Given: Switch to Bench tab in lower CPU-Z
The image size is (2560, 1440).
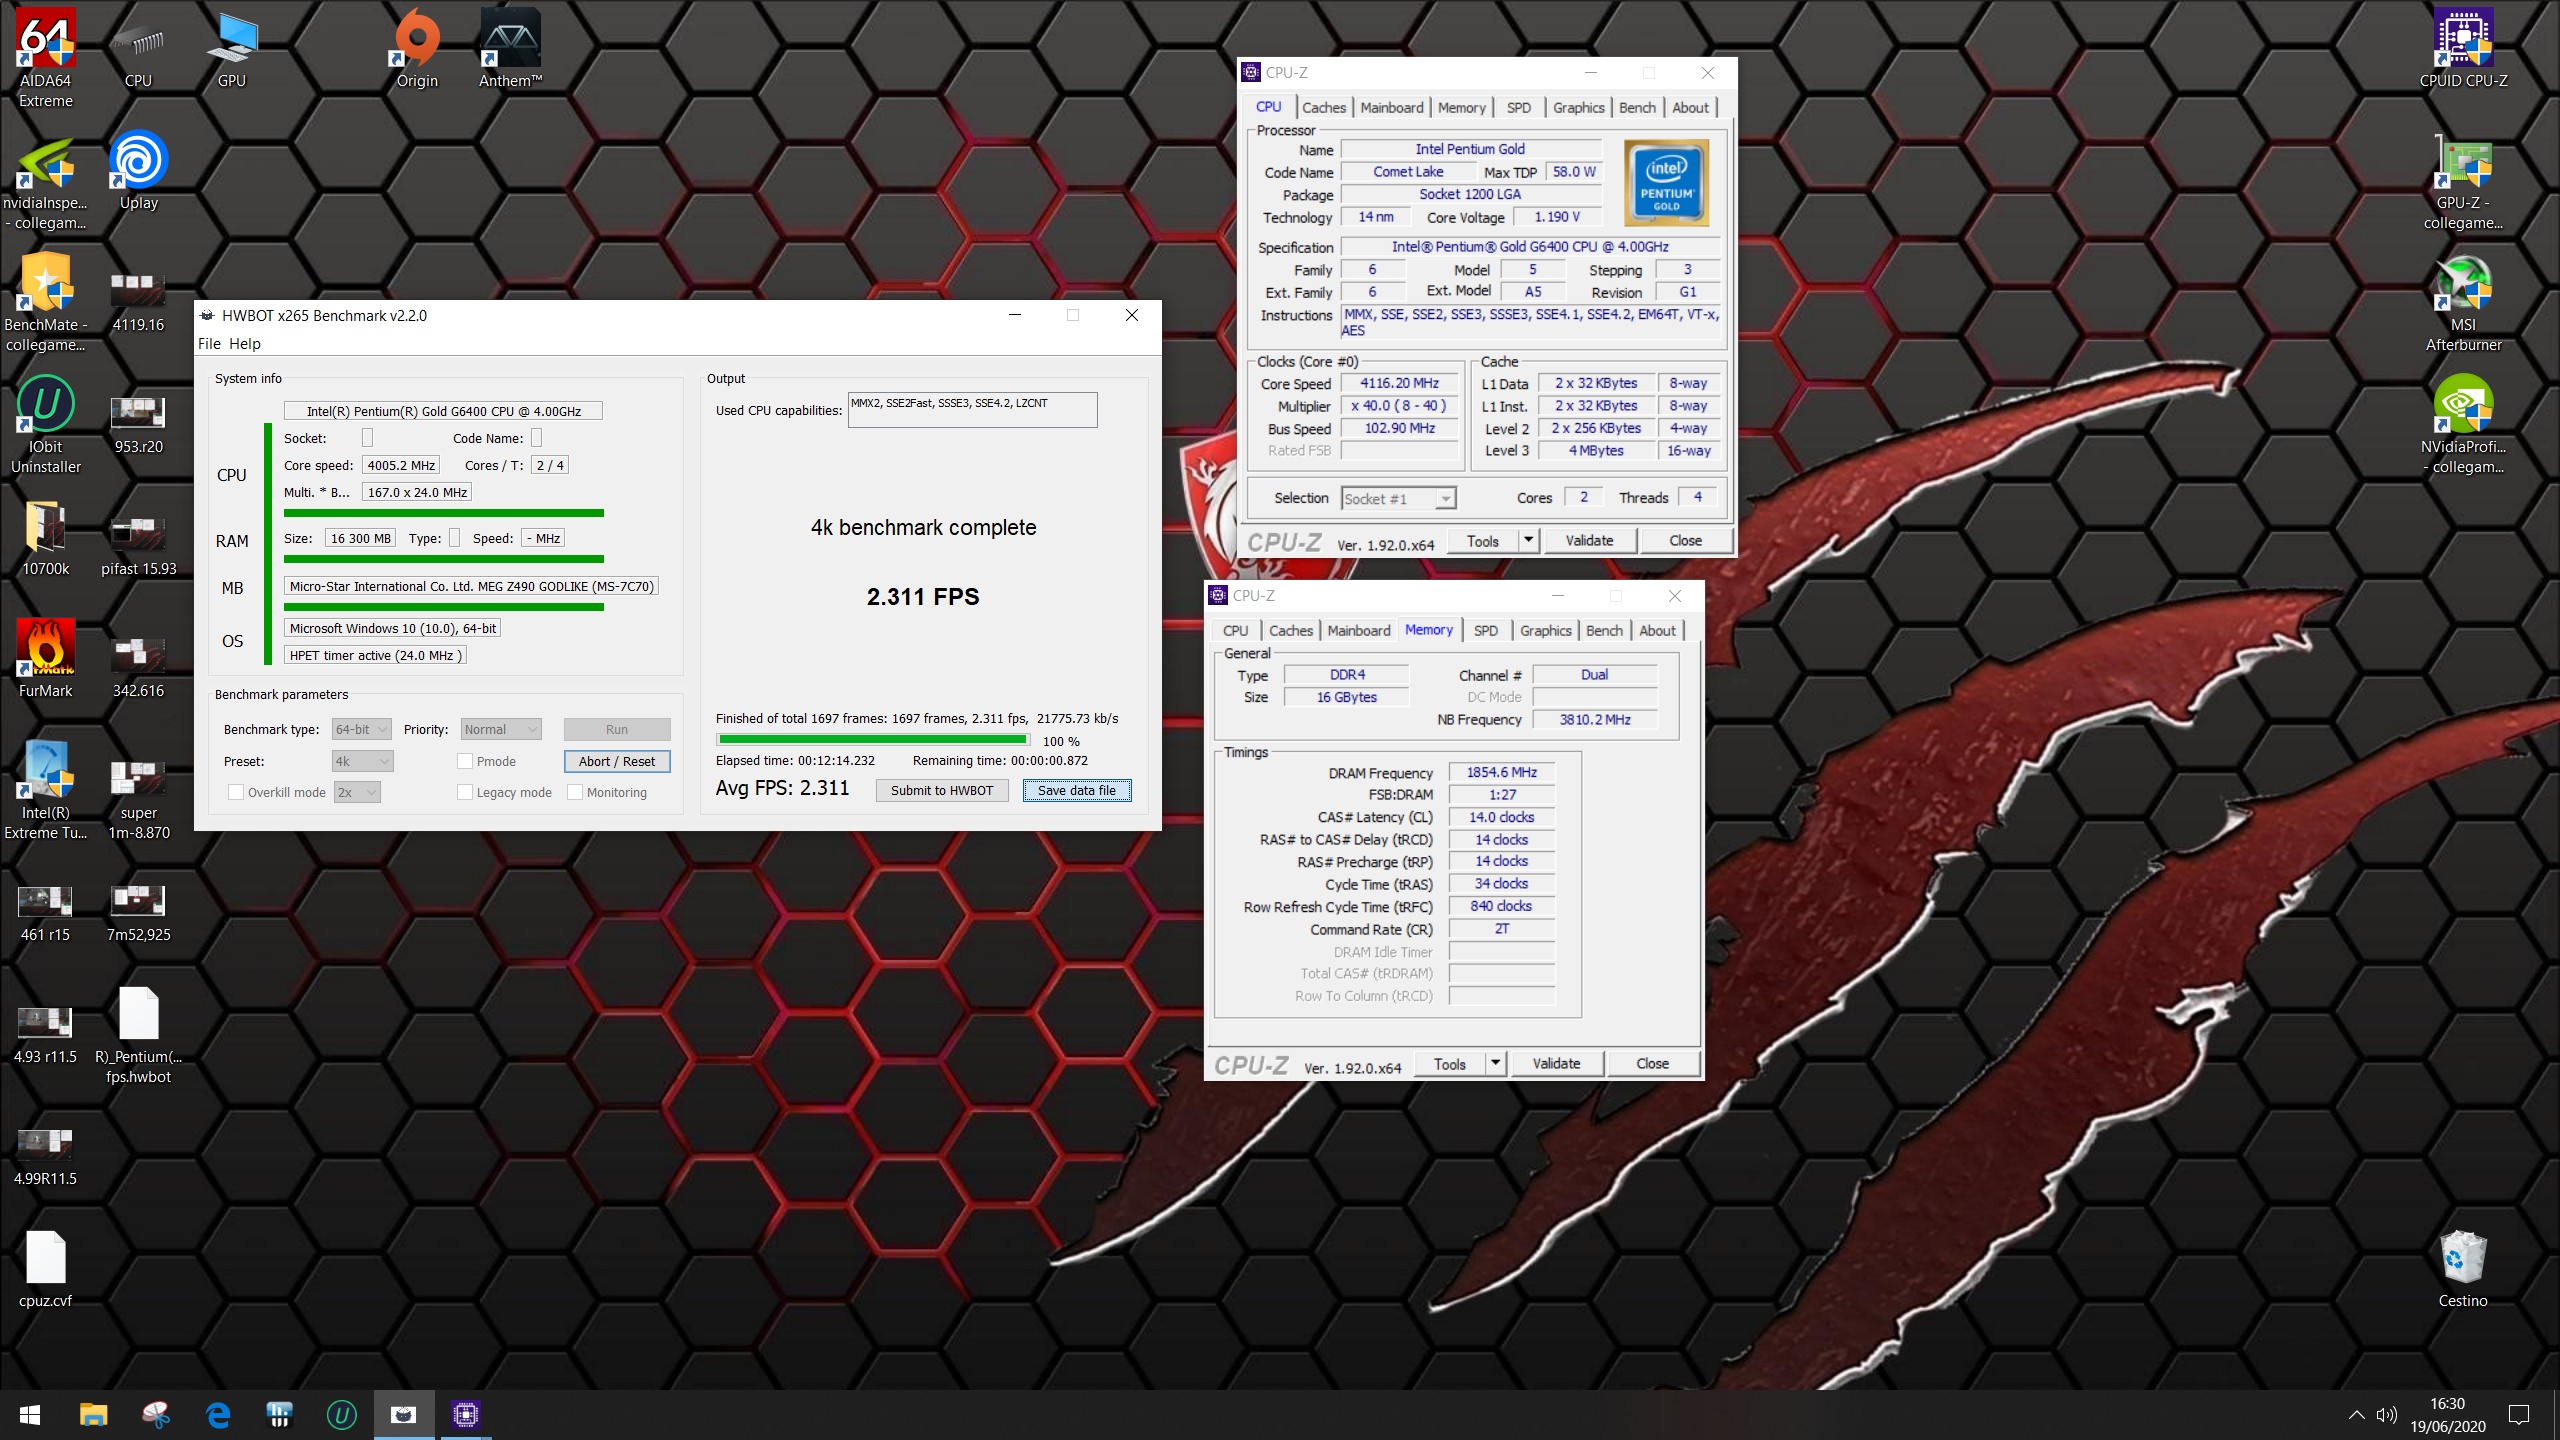Looking at the screenshot, I should (x=1604, y=631).
